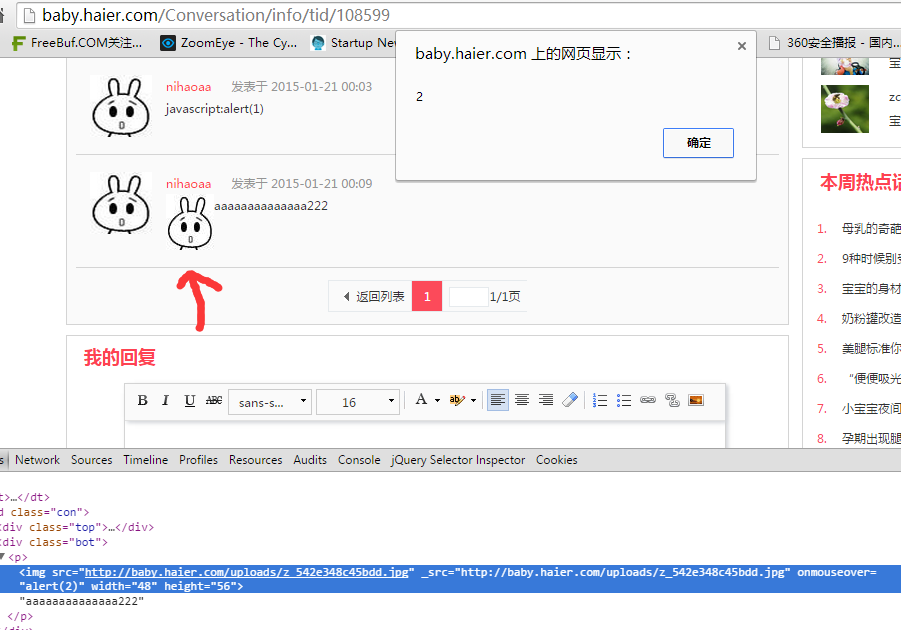Click the insert image icon
Screen dimensions: 901x630
696,400
